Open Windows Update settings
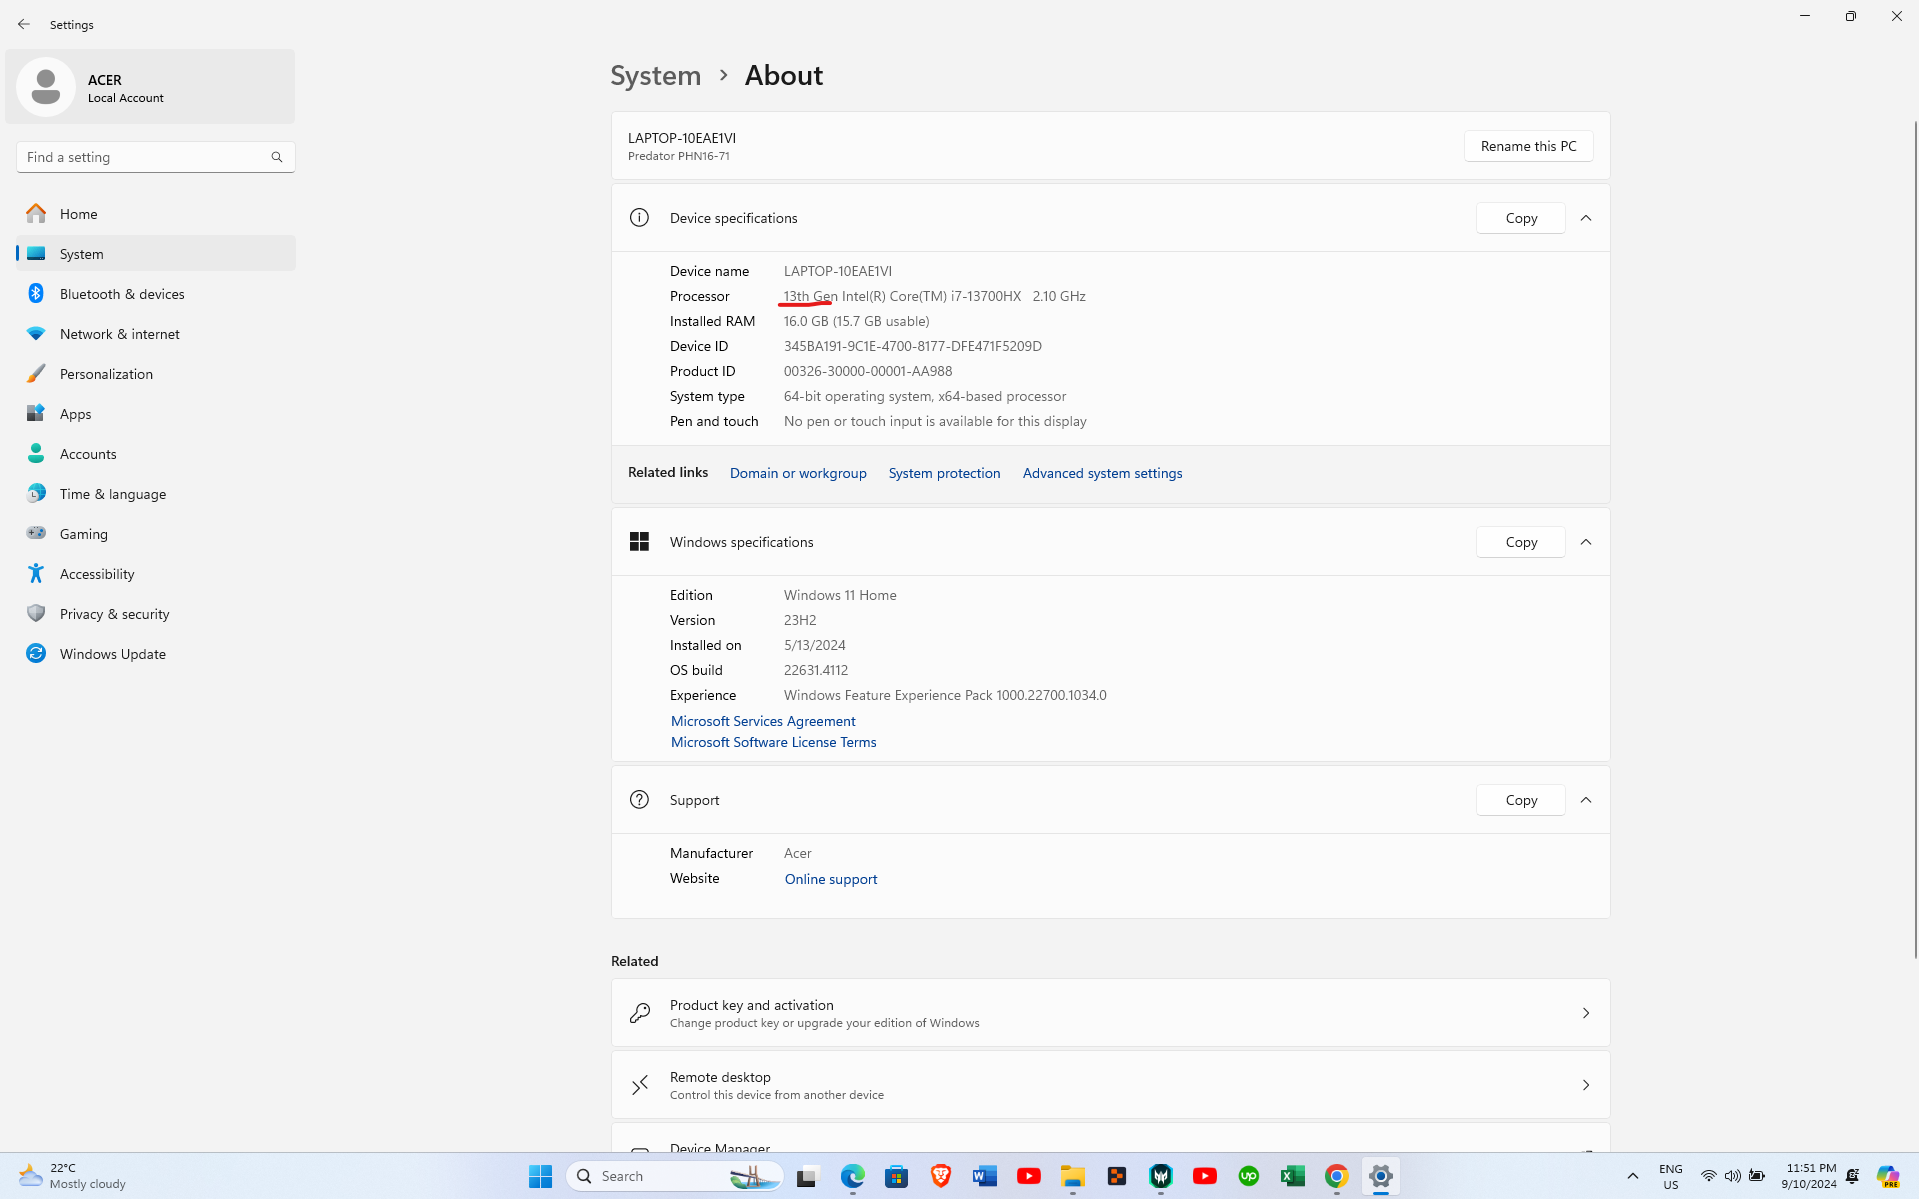Screen dimensions: 1919x1199 tap(156, 654)
